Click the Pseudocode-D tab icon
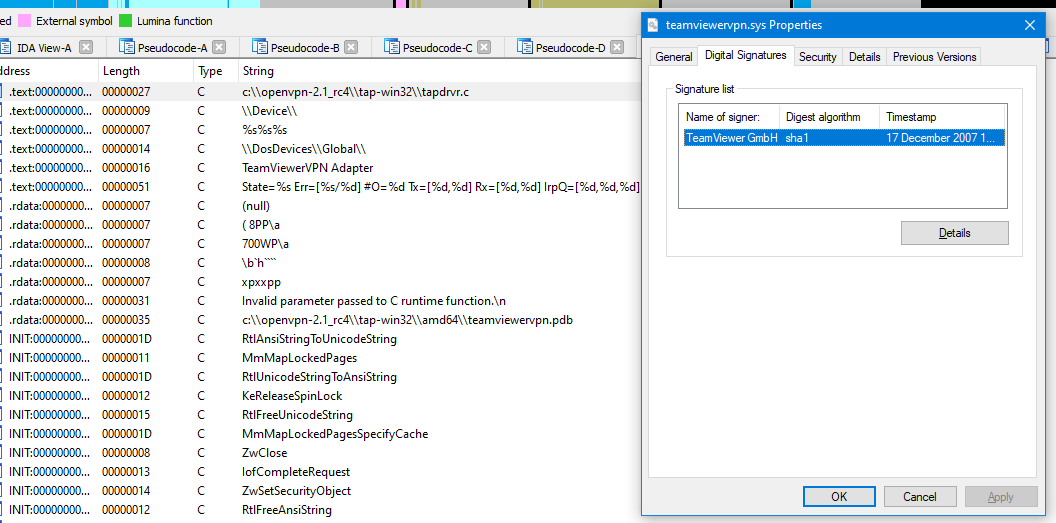The height and width of the screenshot is (523, 1056). 525,47
